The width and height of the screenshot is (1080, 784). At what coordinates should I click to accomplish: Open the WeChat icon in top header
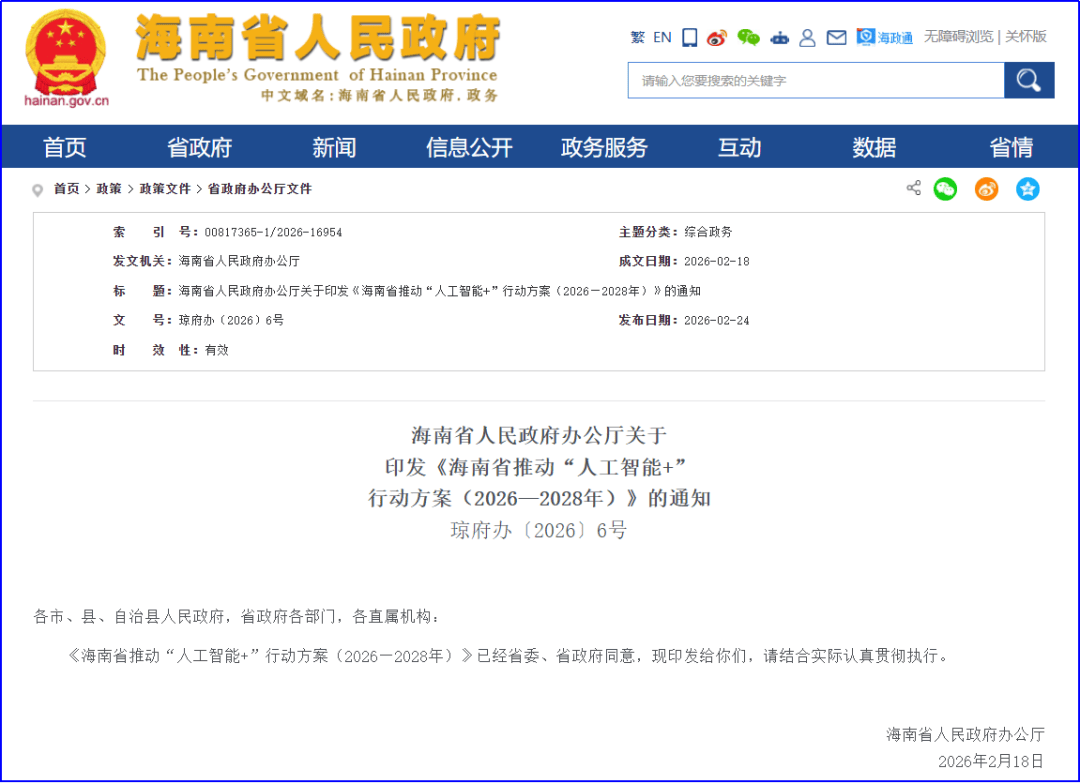(748, 38)
